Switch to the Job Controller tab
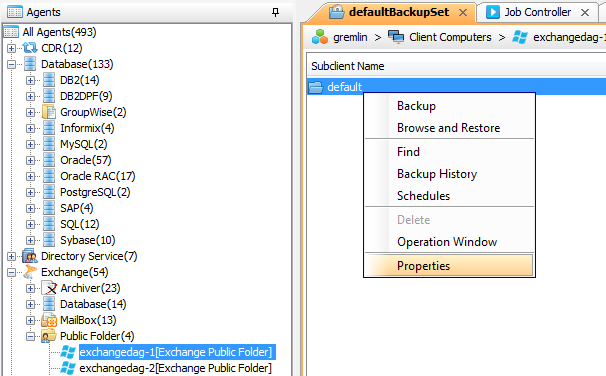This screenshot has width=606, height=376. [x=537, y=12]
